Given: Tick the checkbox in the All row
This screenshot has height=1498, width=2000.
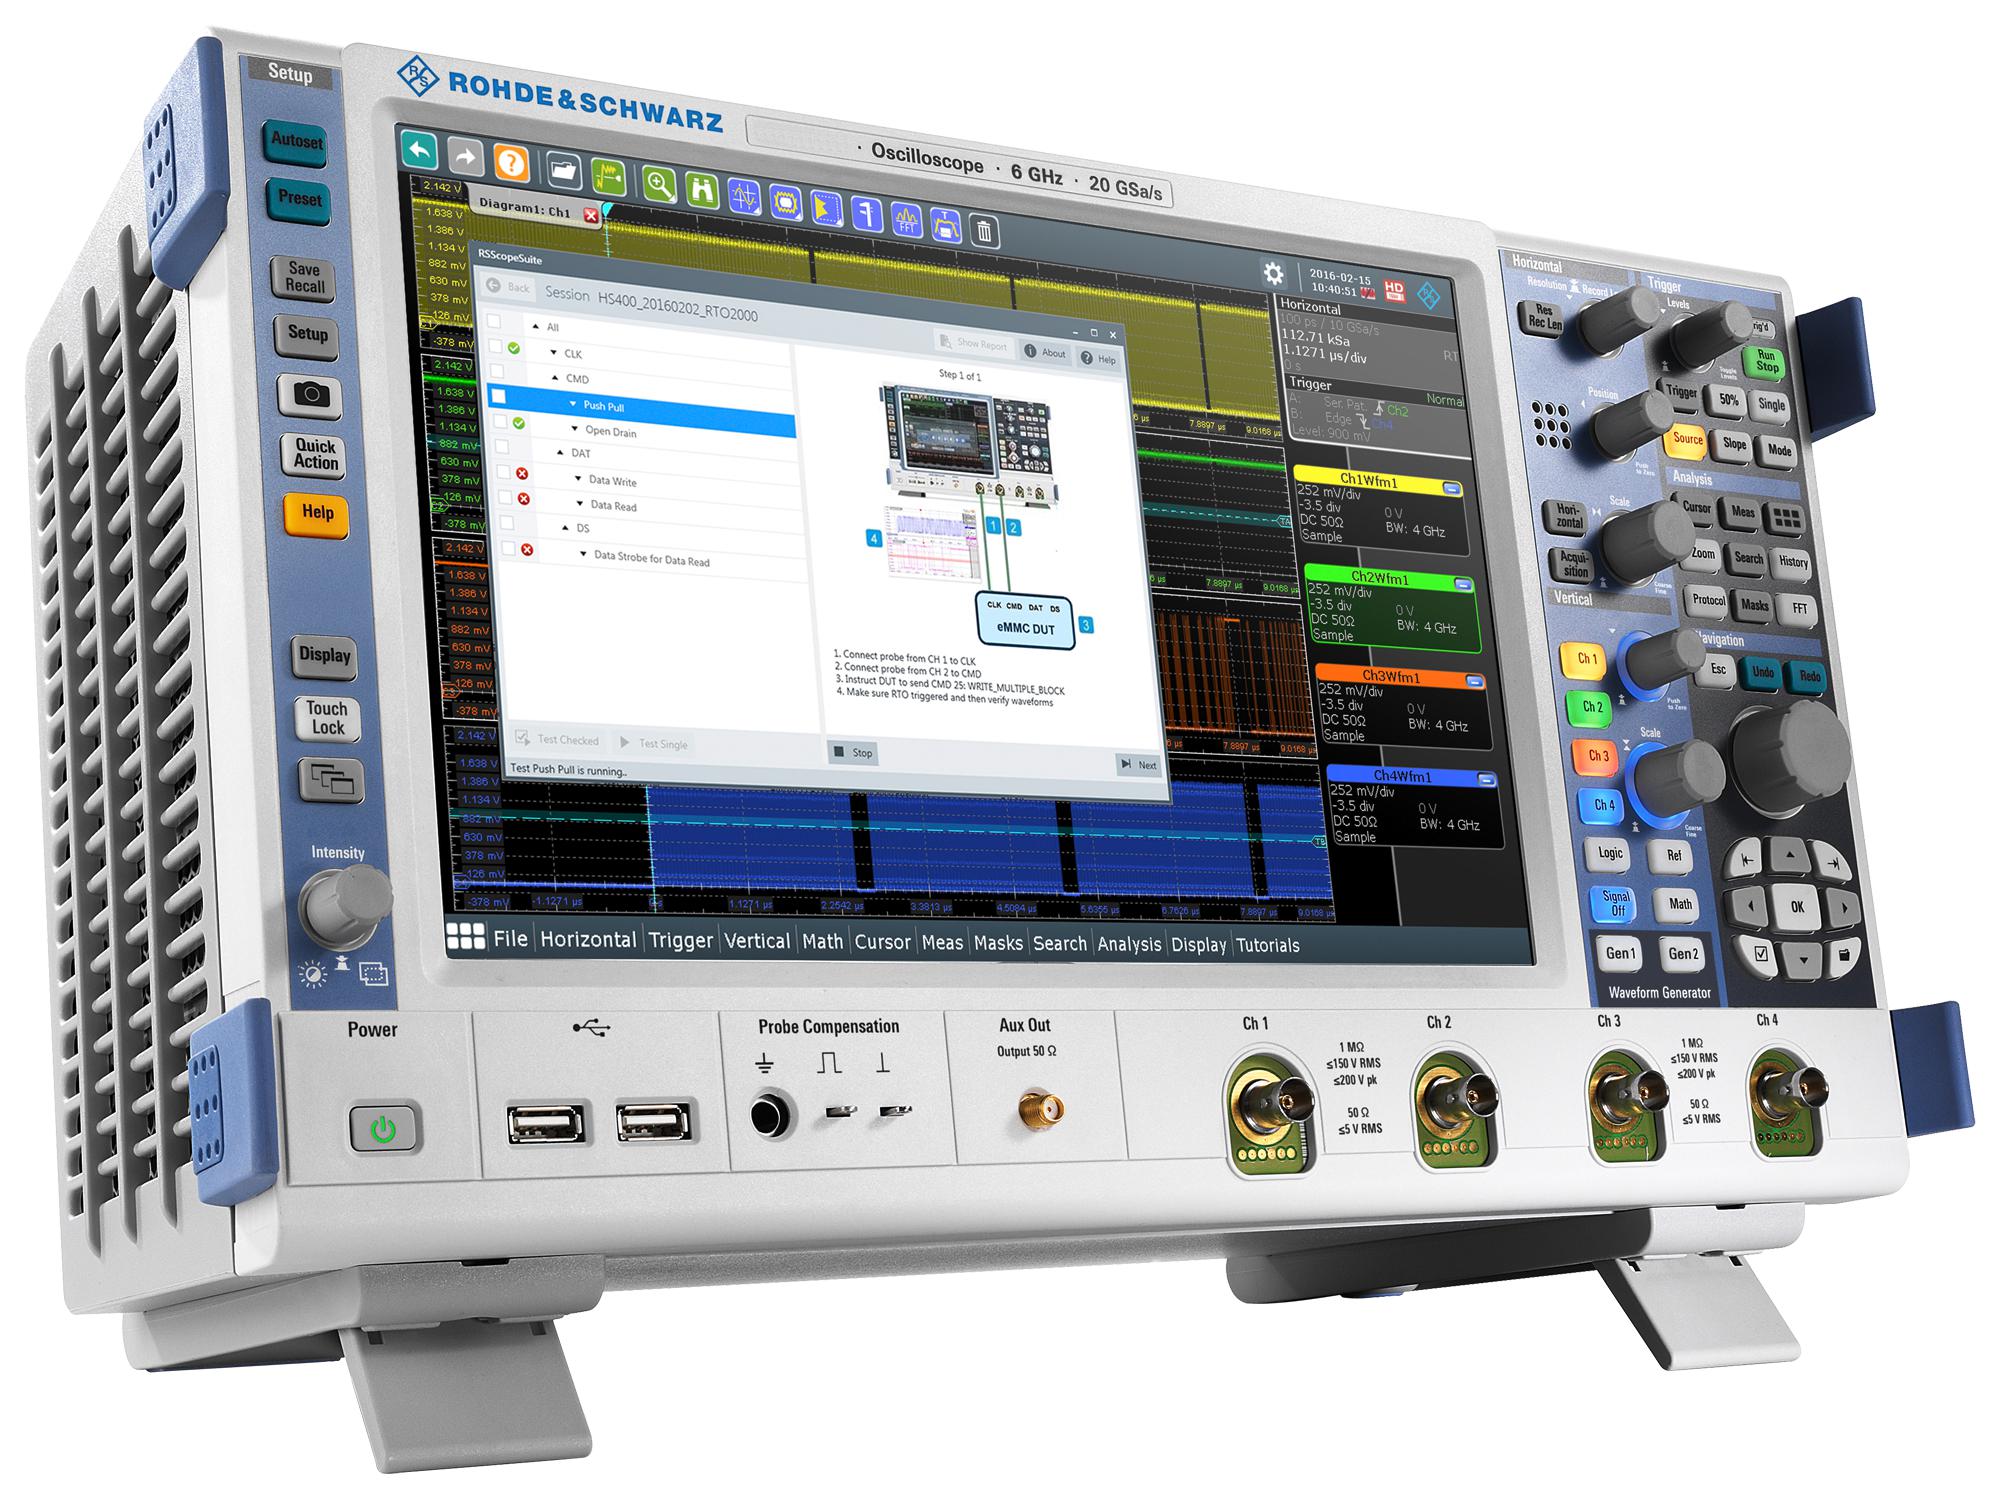Looking at the screenshot, I should click(493, 321).
